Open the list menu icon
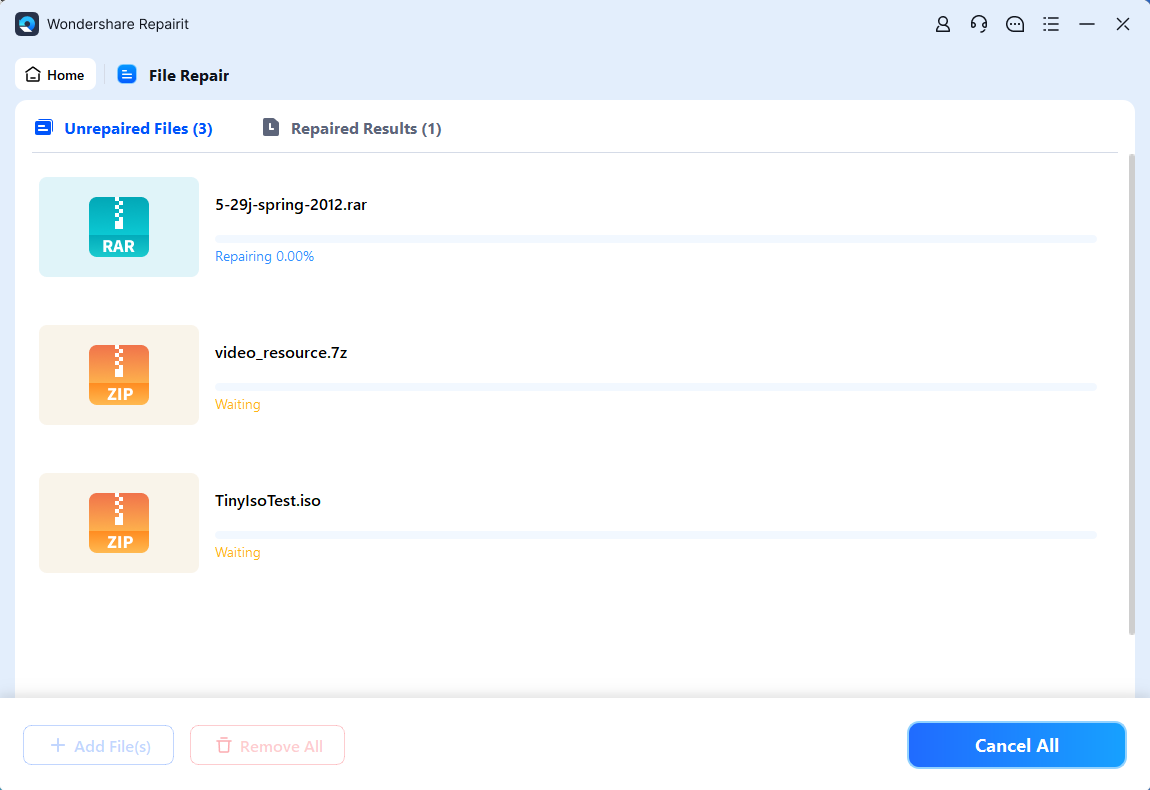 click(x=1050, y=24)
